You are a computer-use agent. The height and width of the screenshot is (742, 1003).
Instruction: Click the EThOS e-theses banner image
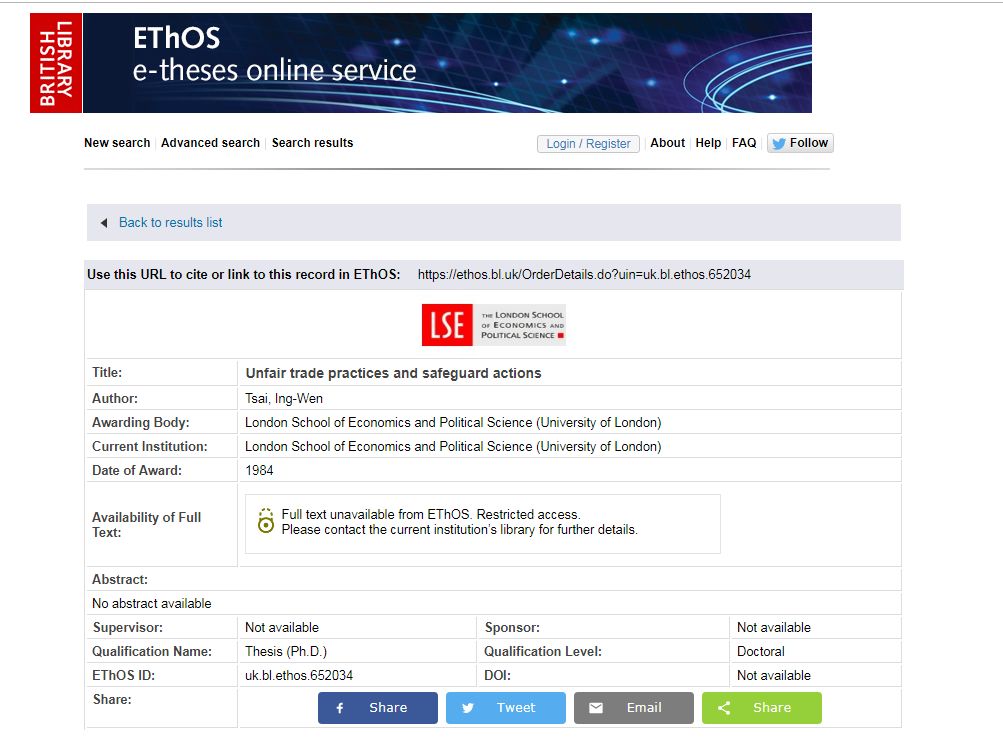447,63
